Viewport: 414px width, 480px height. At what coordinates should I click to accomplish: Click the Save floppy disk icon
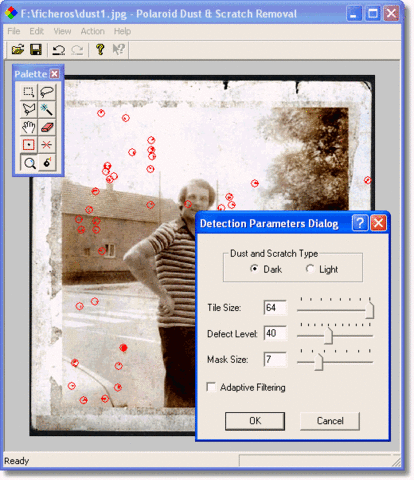36,50
